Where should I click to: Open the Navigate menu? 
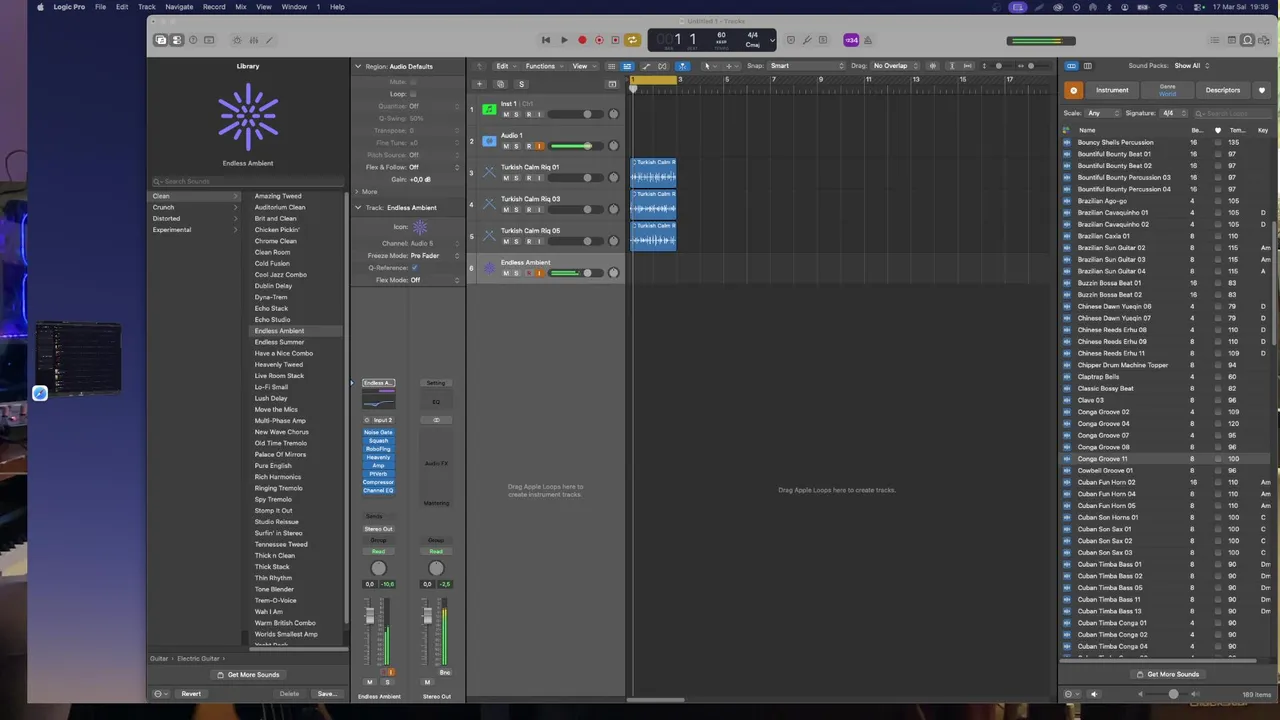[179, 7]
